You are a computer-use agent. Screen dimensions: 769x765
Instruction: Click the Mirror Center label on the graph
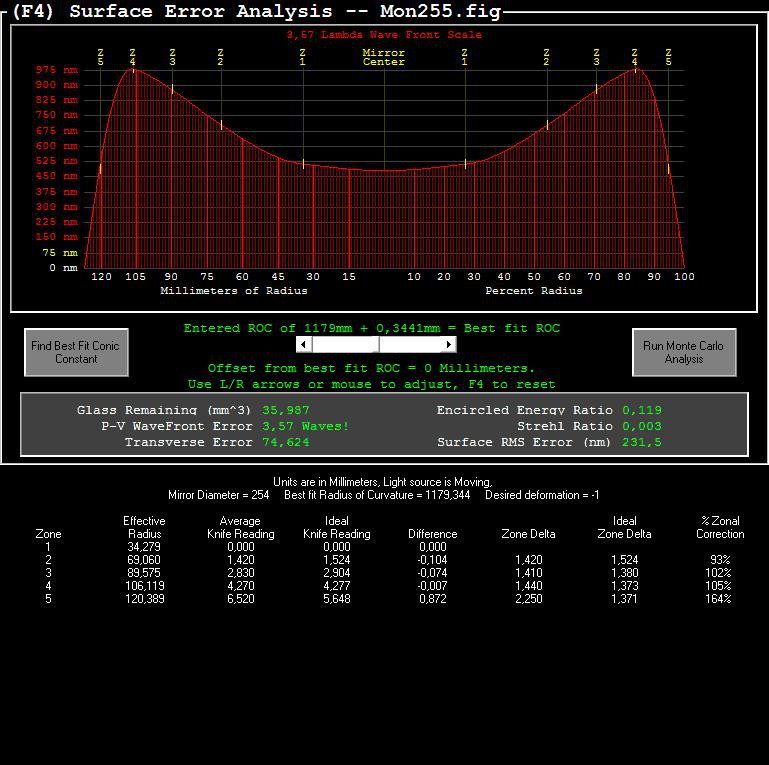click(x=384, y=57)
